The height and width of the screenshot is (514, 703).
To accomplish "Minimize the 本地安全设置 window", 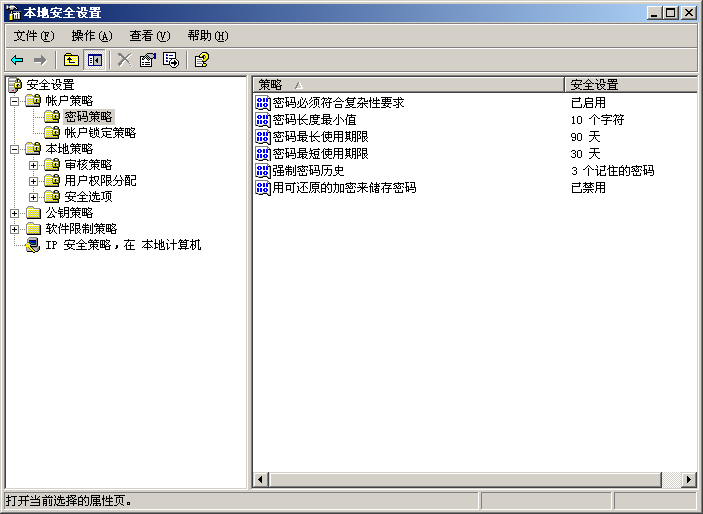I will (655, 13).
